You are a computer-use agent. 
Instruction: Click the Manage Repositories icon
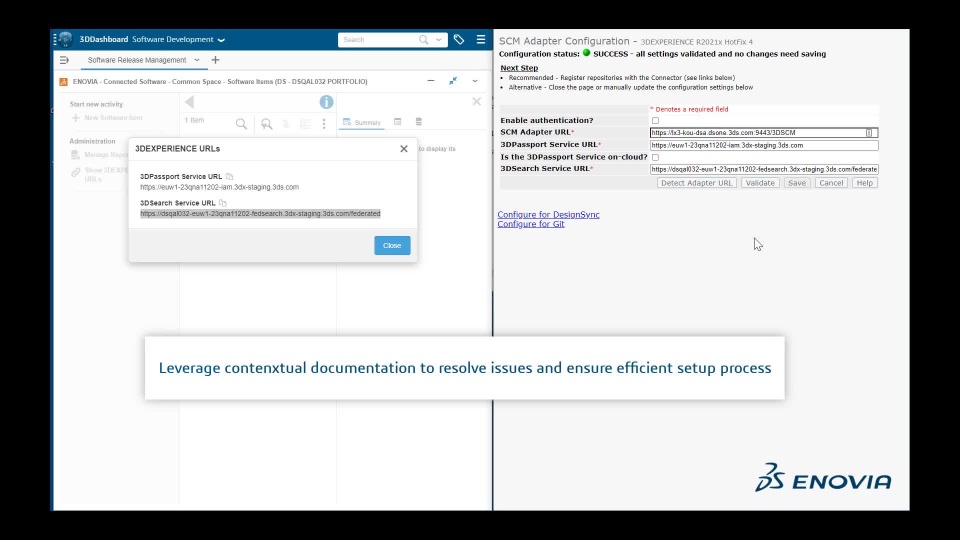[x=75, y=155]
